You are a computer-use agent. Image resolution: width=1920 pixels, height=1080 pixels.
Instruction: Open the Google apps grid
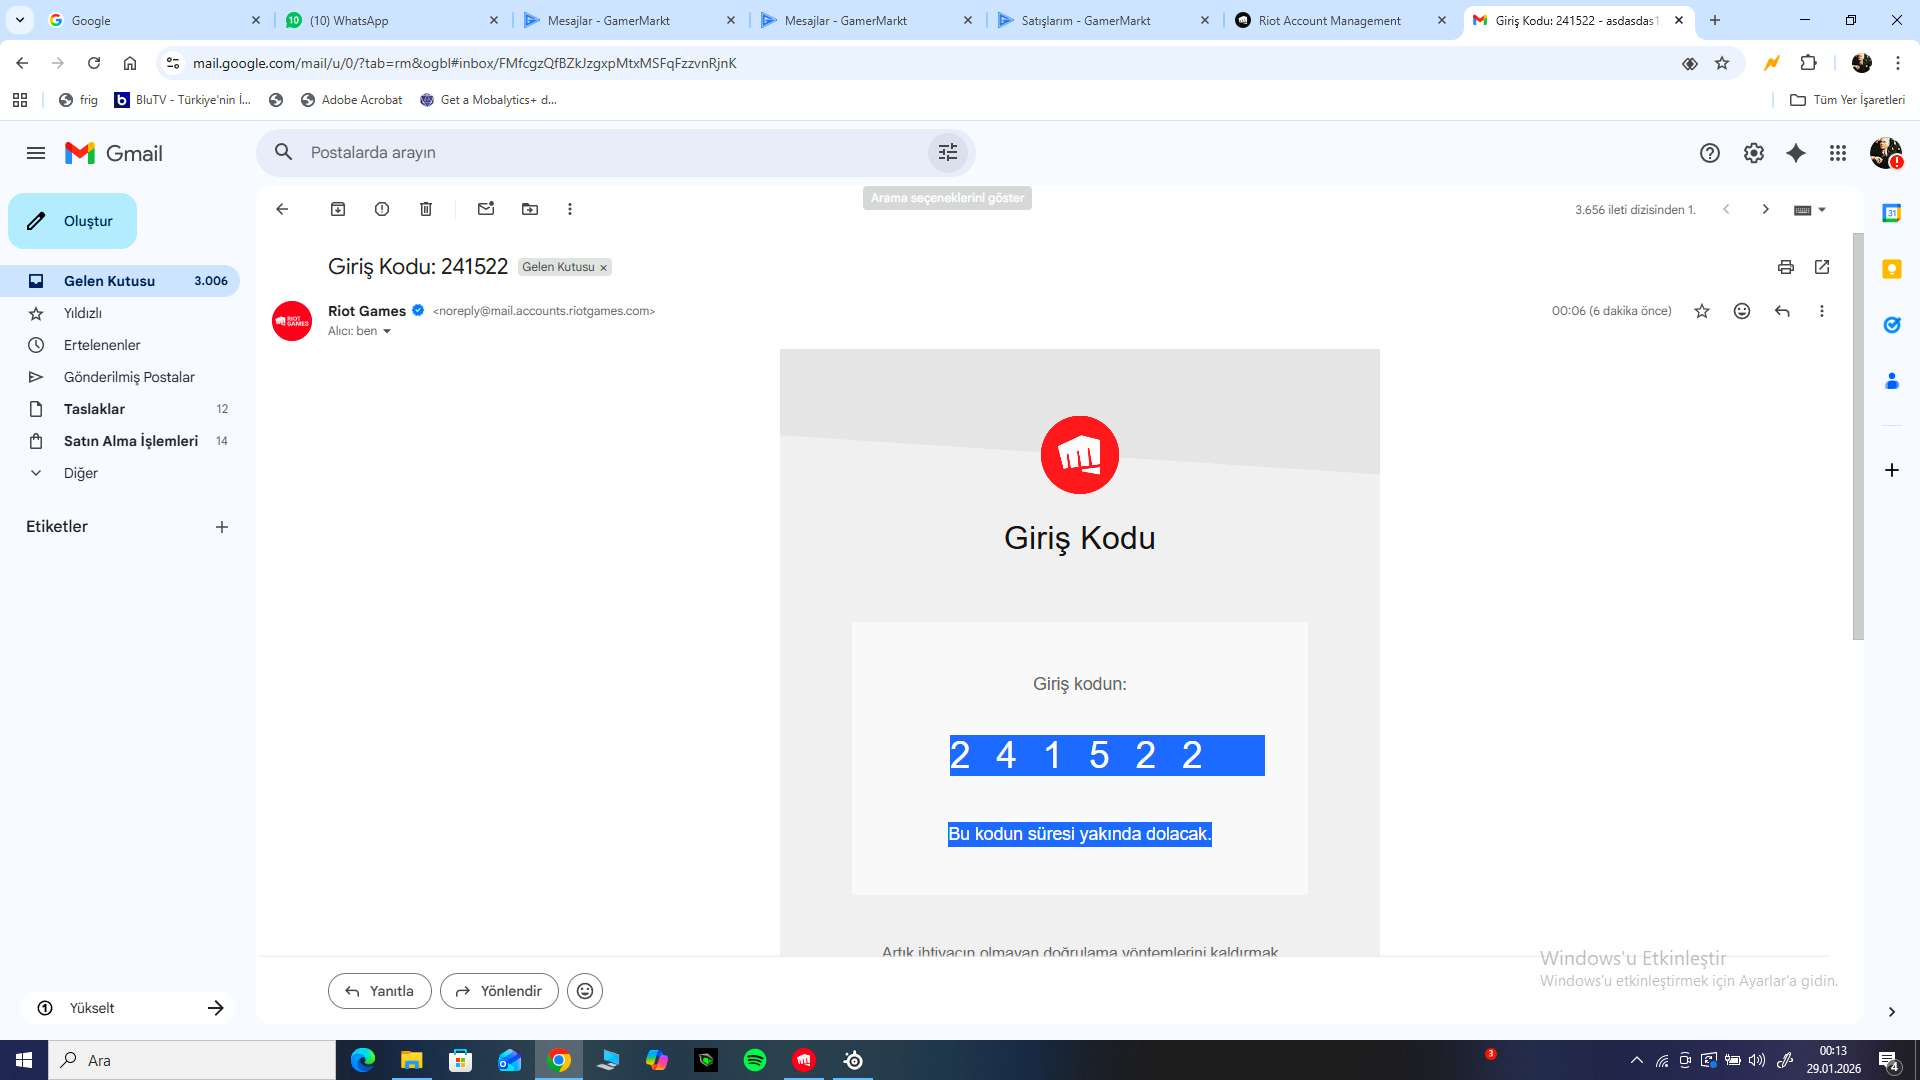pyautogui.click(x=1838, y=153)
